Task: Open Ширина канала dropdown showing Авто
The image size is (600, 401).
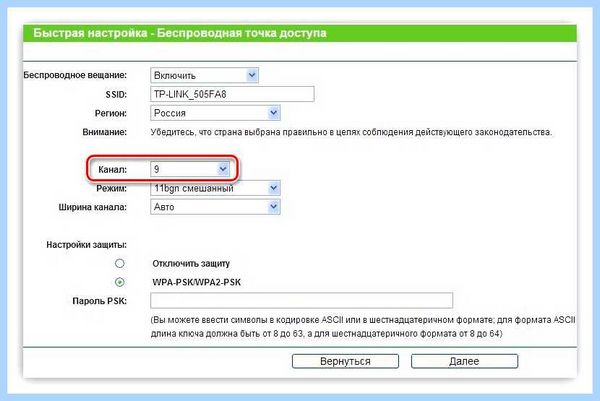Action: tap(215, 207)
